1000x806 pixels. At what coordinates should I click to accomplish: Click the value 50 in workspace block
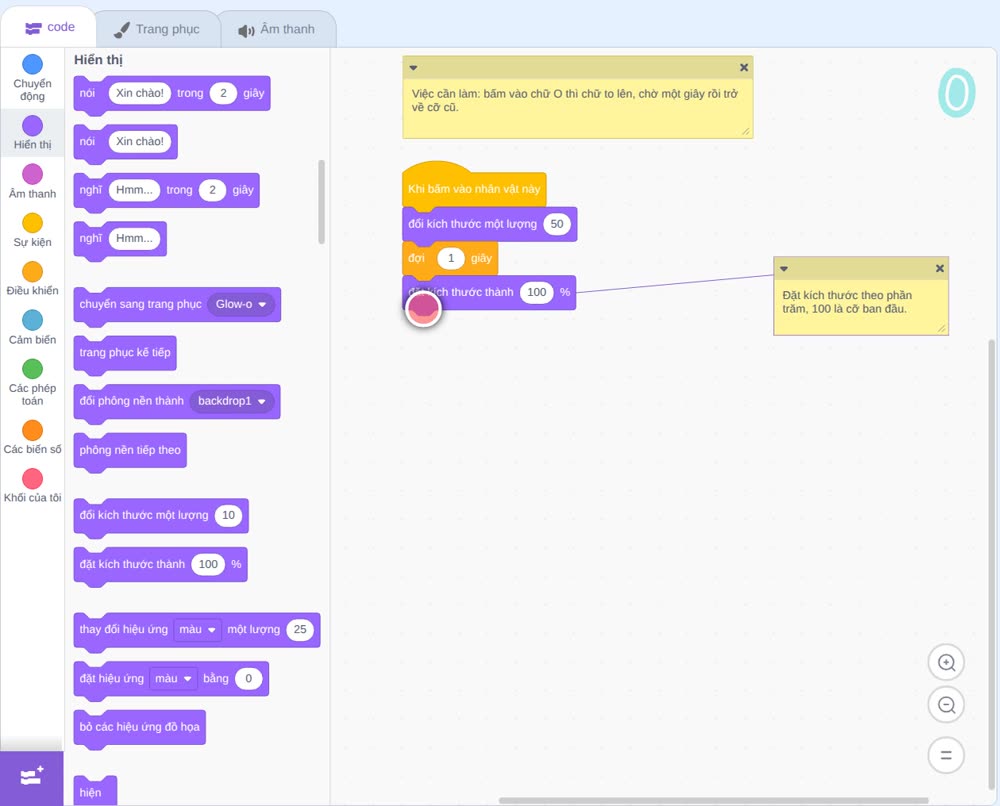(x=557, y=224)
